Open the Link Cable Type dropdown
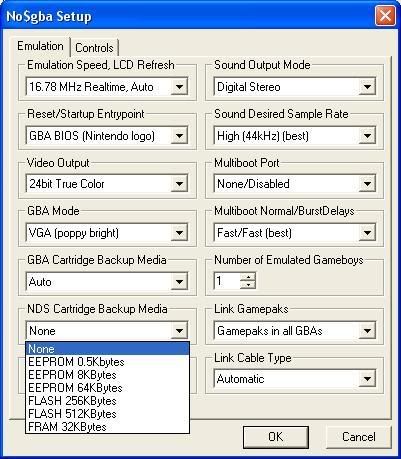 [367, 379]
